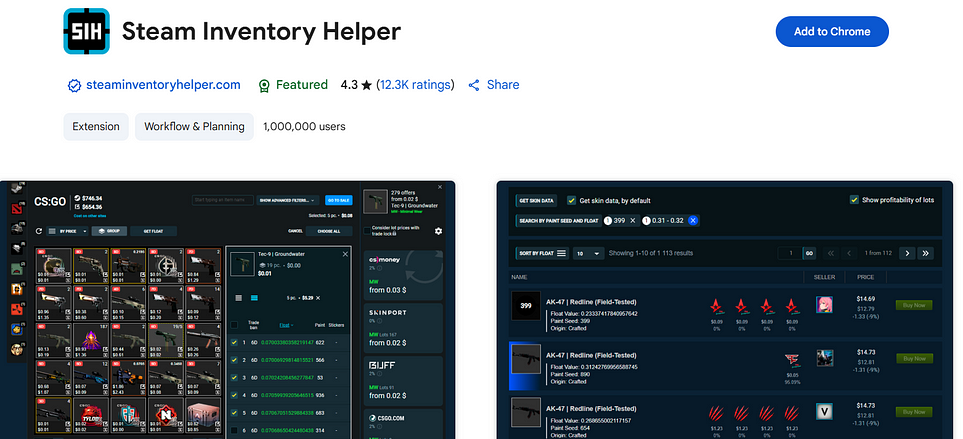The width and height of the screenshot is (963, 439).
Task: Uncheck row 1 with float 0.07003380358219147
Action: tap(234, 343)
